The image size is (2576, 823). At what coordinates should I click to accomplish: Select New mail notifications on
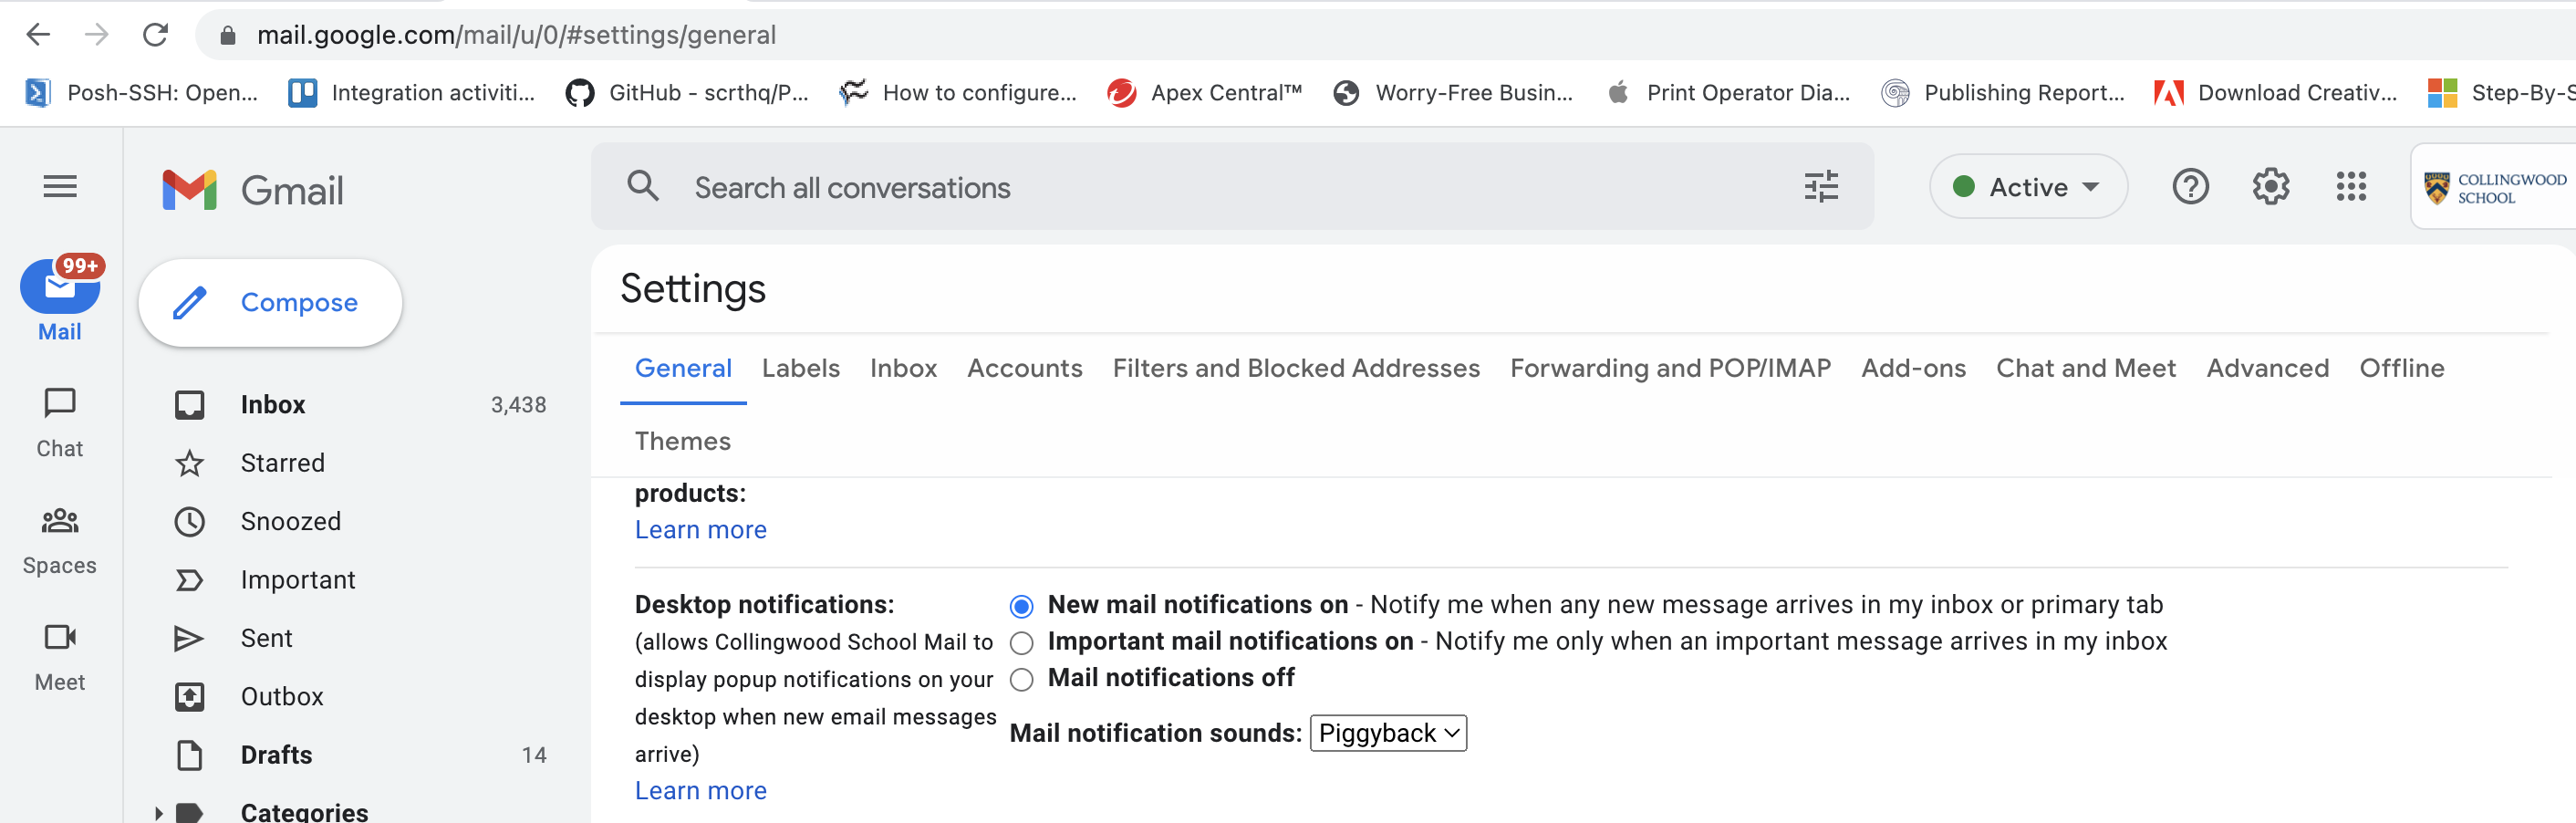(1021, 606)
